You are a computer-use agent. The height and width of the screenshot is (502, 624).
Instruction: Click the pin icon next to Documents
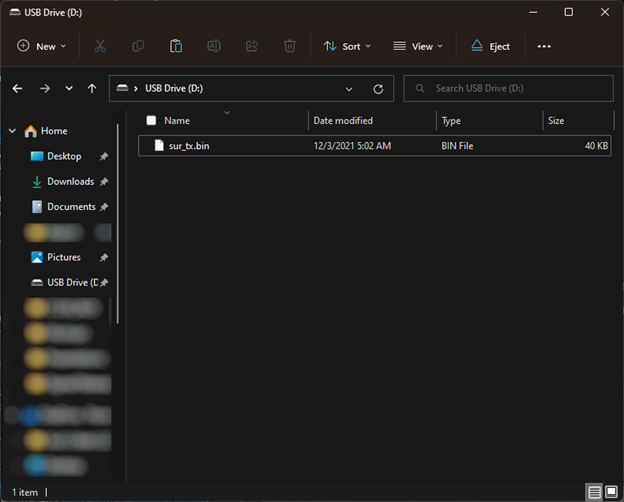click(x=104, y=207)
